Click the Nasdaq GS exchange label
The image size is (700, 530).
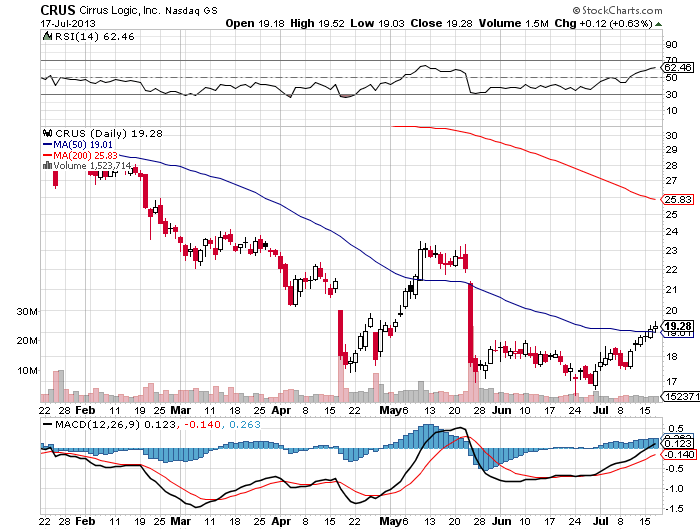[x=191, y=11]
